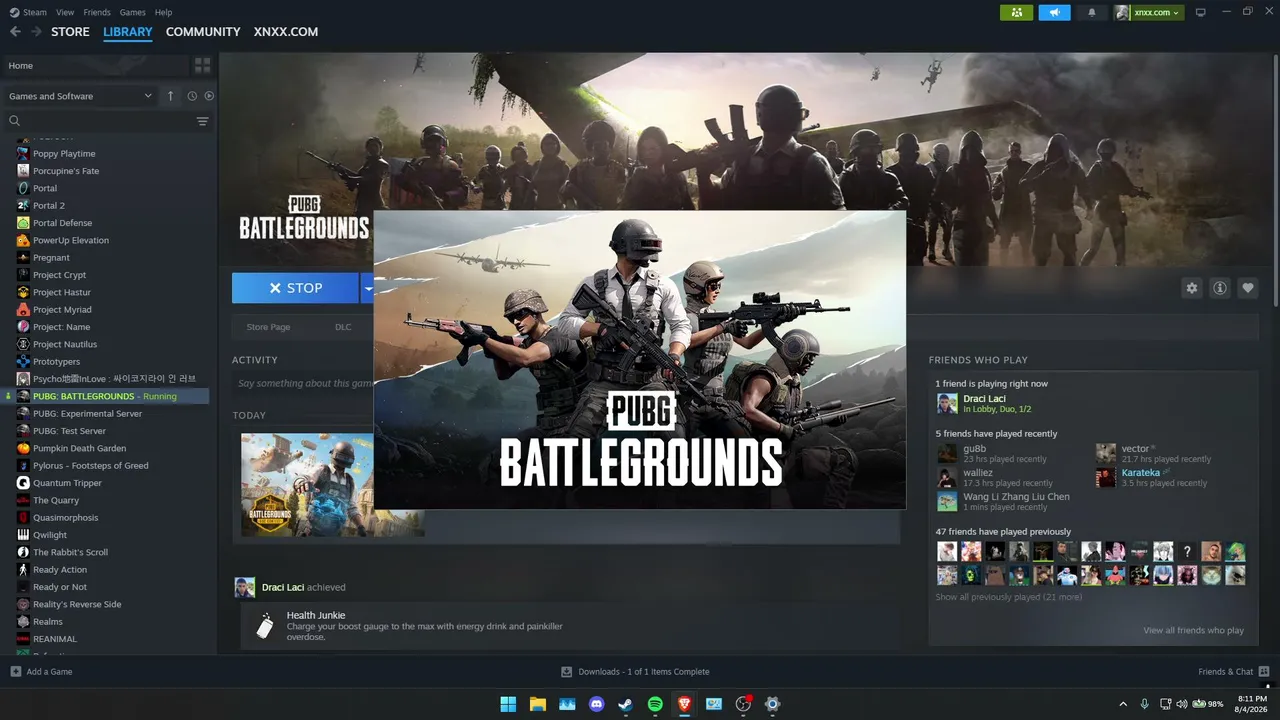
Task: Go to library Home
Action: tap(95, 66)
